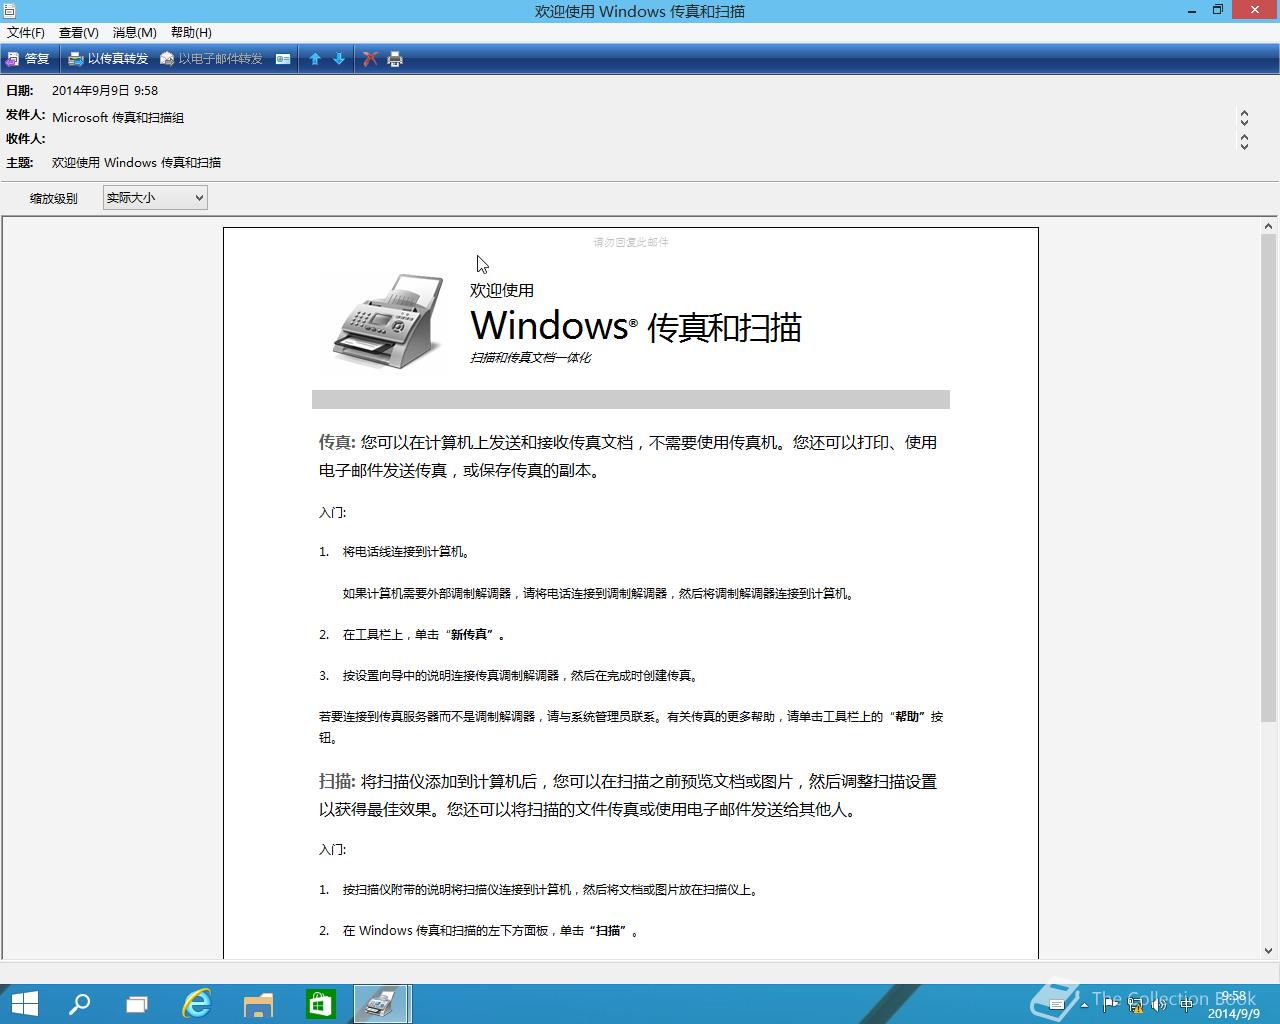
Task: Open the Store app on taskbar
Action: [320, 1004]
